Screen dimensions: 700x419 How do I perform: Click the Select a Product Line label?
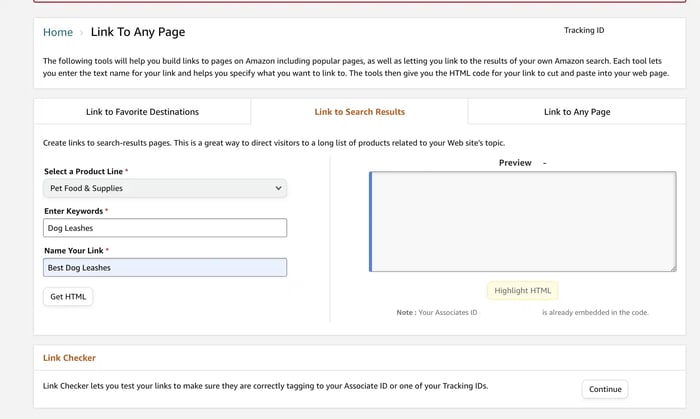tap(84, 171)
